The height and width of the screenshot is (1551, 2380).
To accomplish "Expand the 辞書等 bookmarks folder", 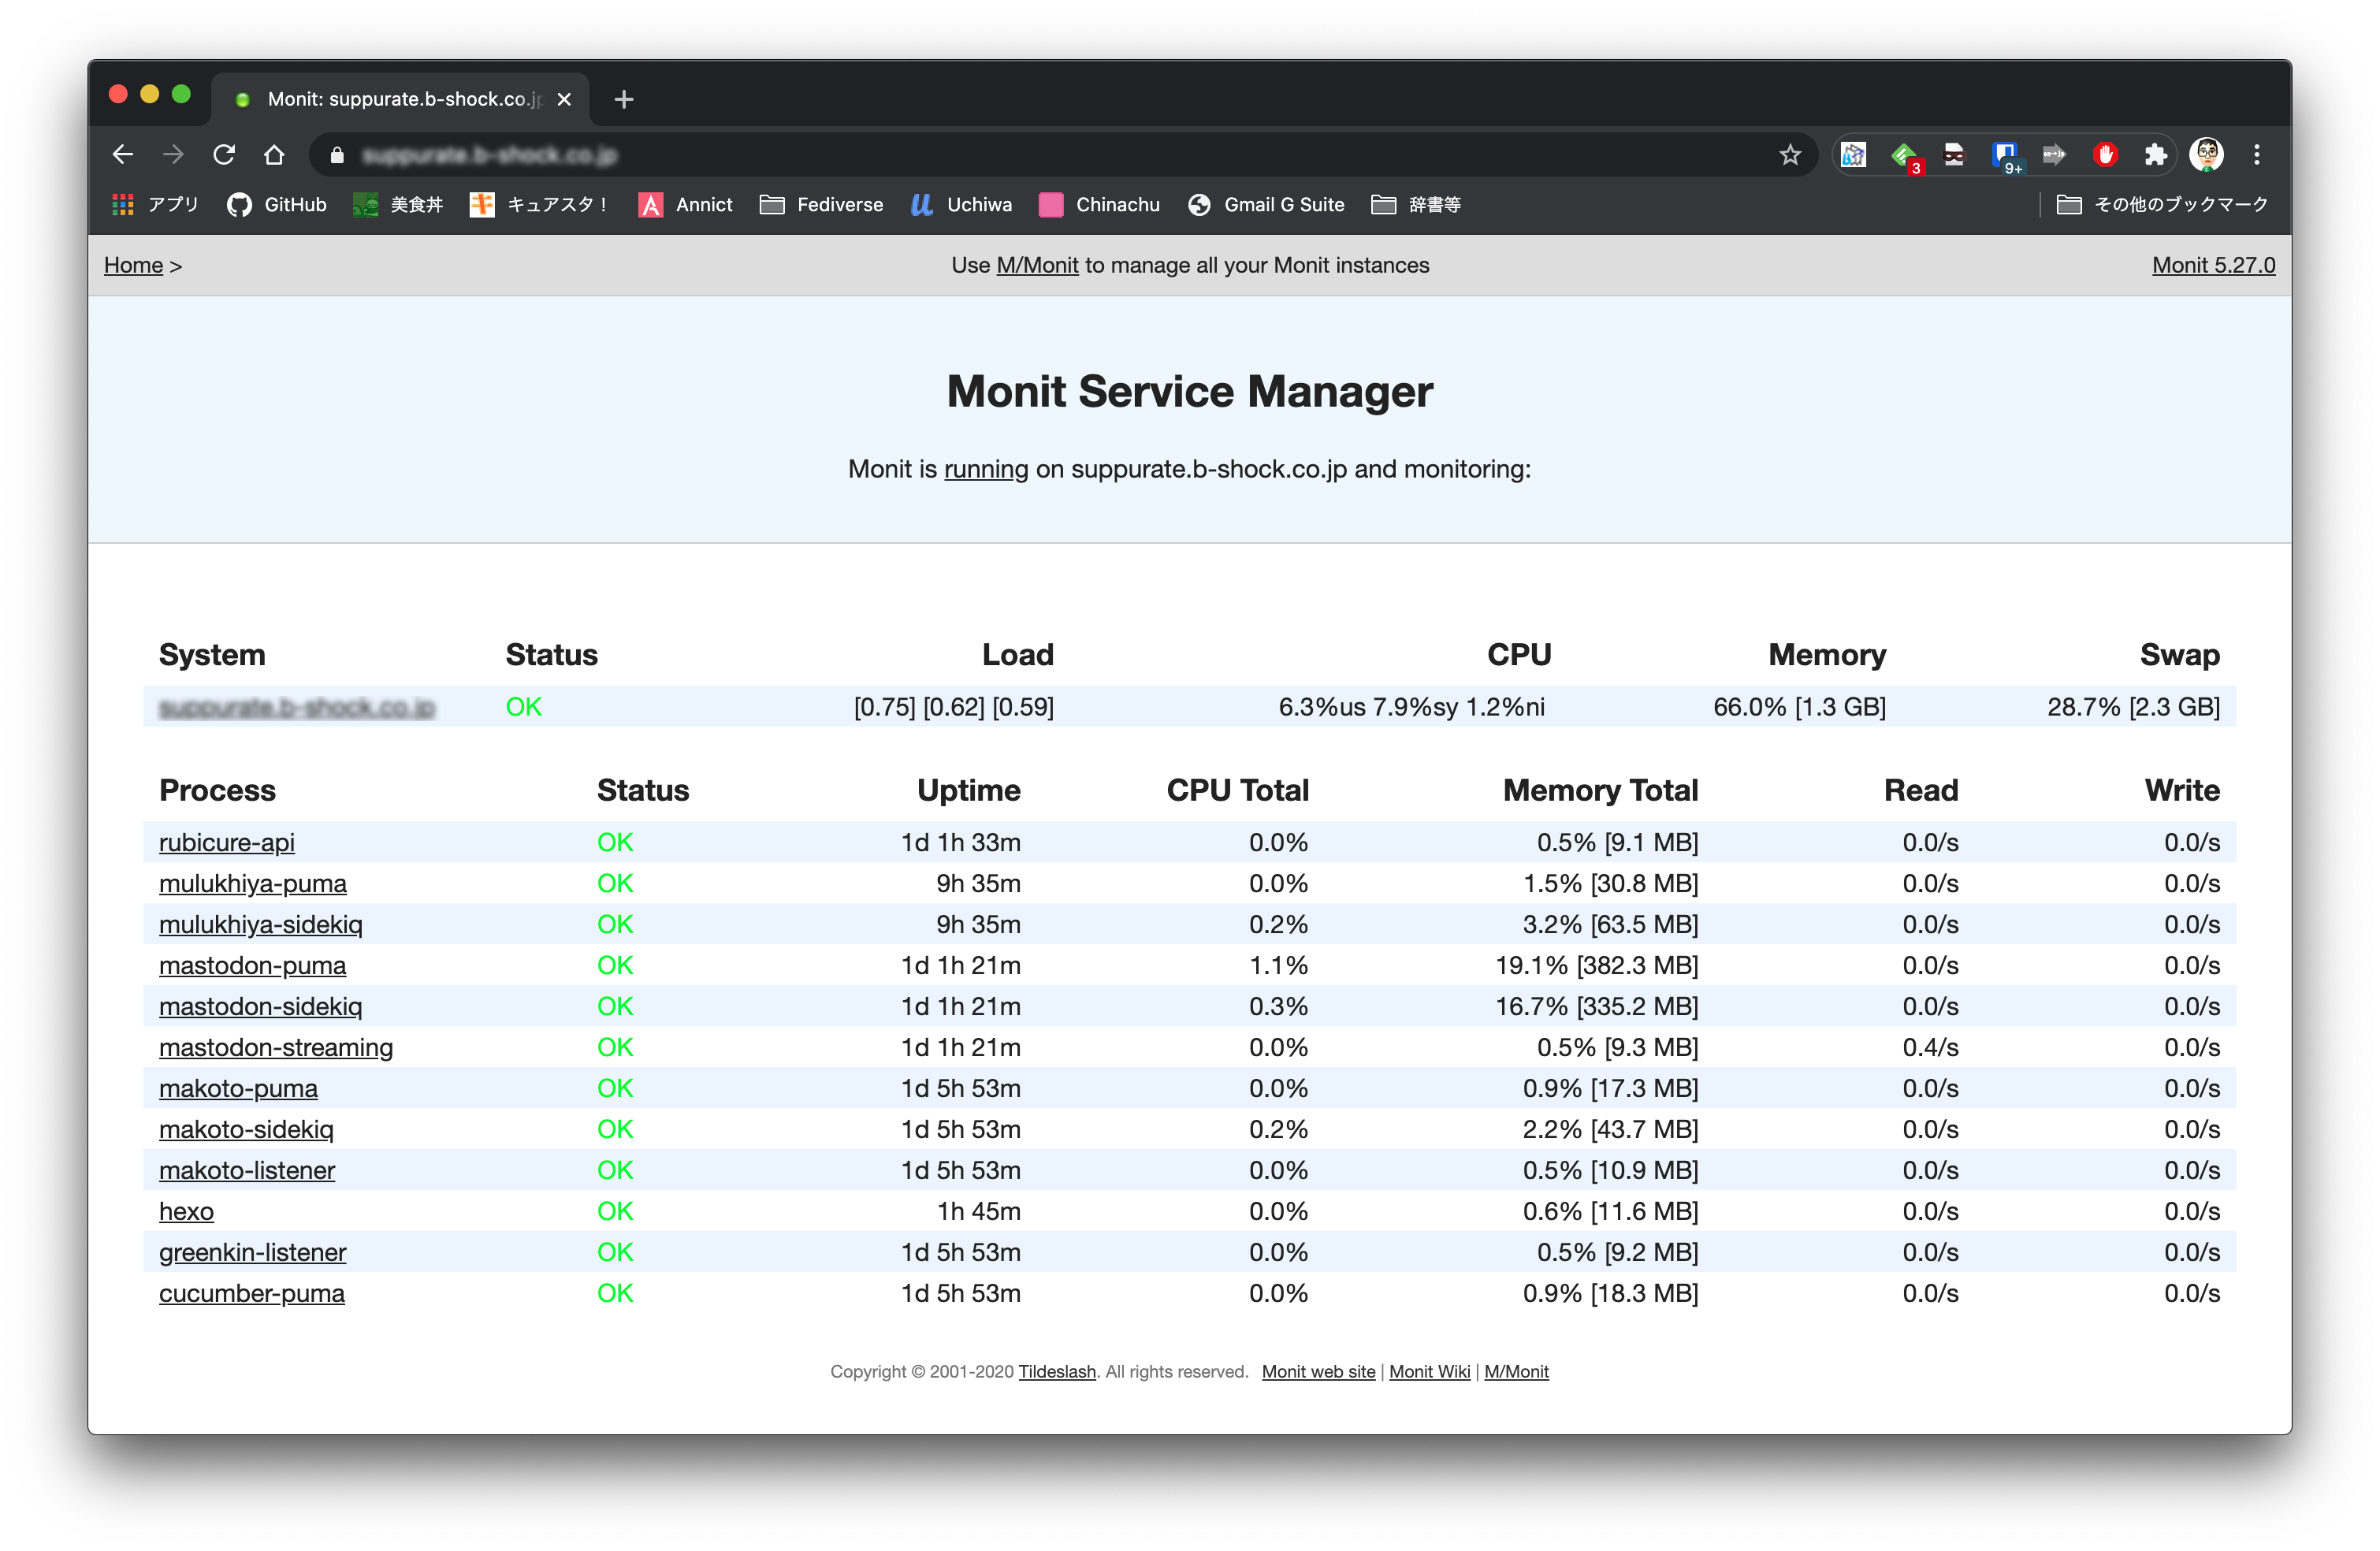I will pyautogui.click(x=1416, y=205).
